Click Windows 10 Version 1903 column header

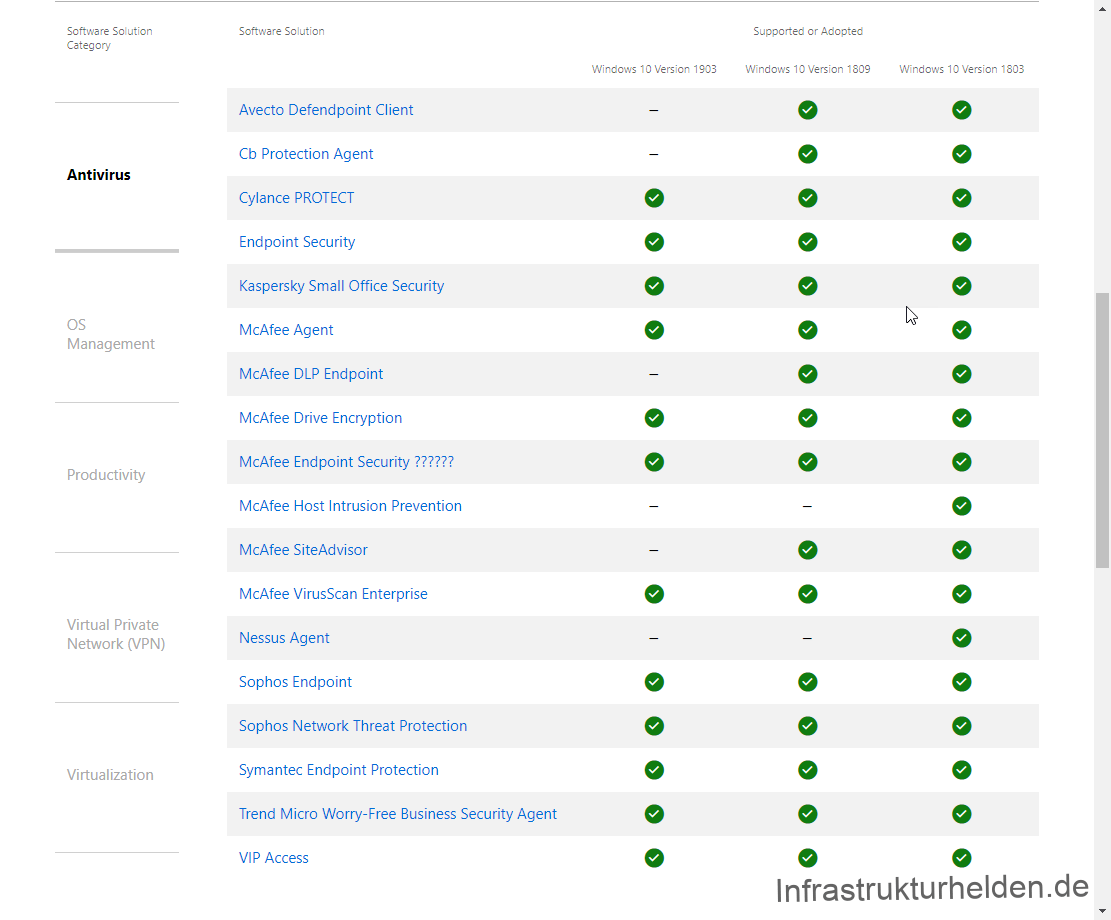point(654,69)
